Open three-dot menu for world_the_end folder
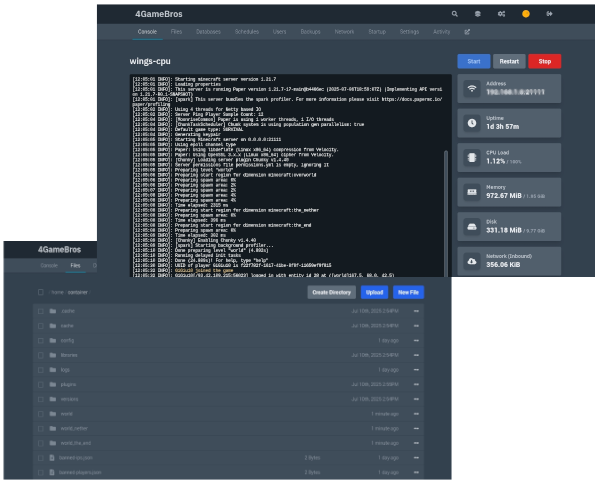This screenshot has width=600, height=480. pos(416,442)
